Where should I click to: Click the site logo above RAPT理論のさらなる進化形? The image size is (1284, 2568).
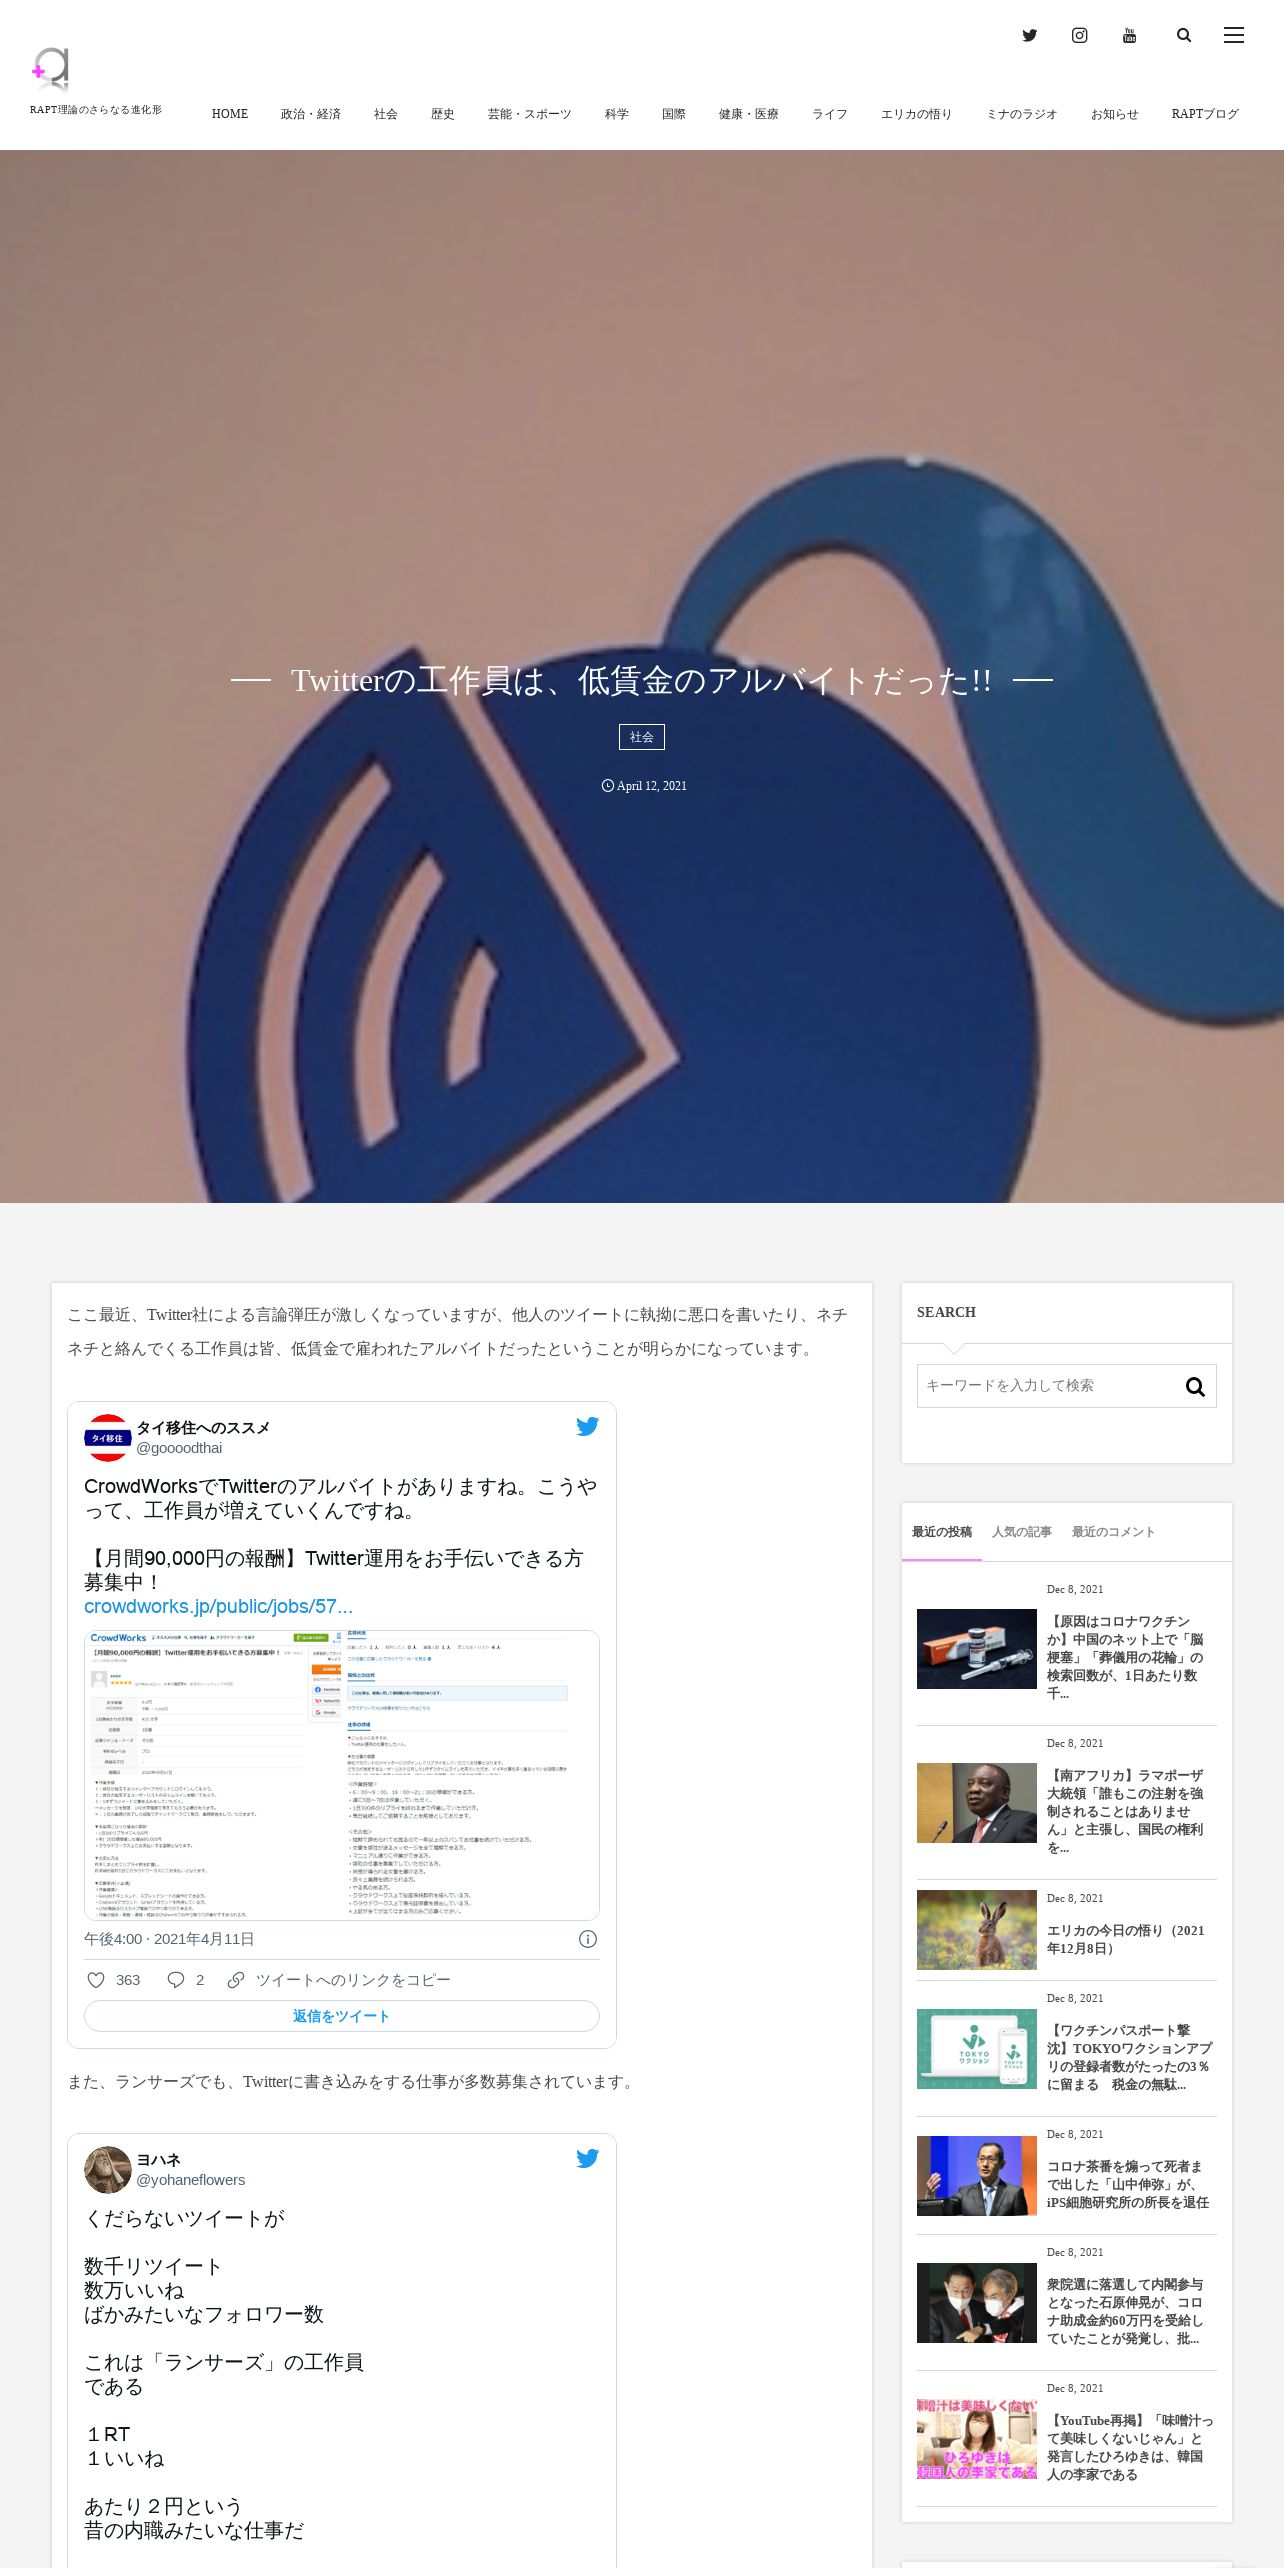[51, 69]
